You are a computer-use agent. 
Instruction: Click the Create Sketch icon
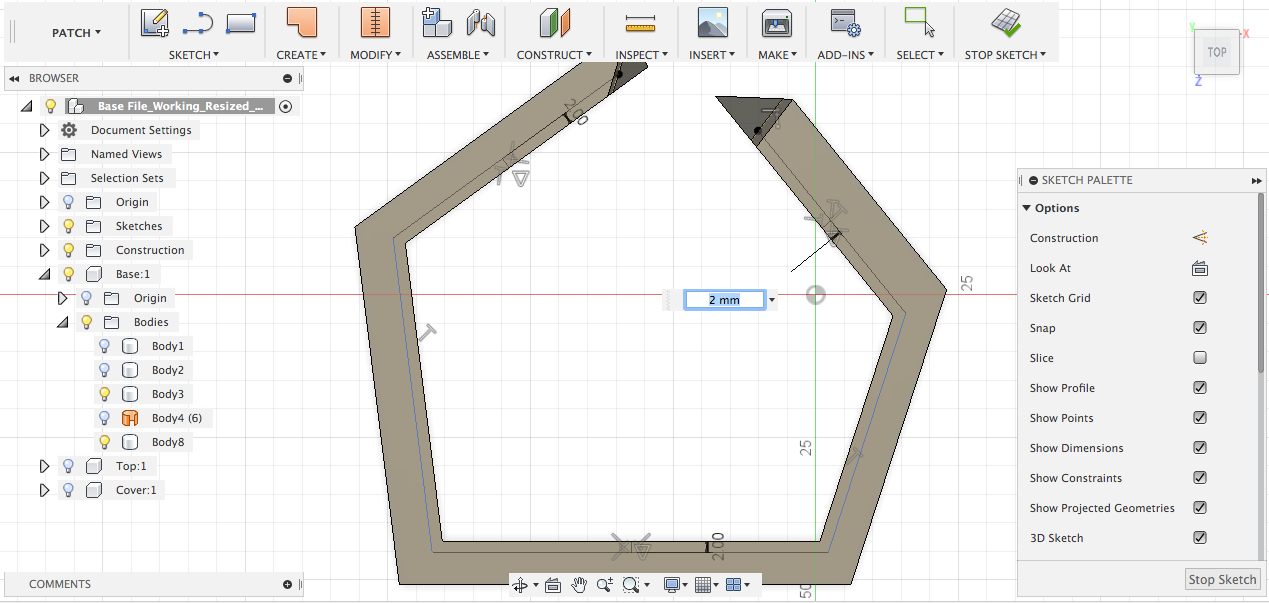click(154, 22)
